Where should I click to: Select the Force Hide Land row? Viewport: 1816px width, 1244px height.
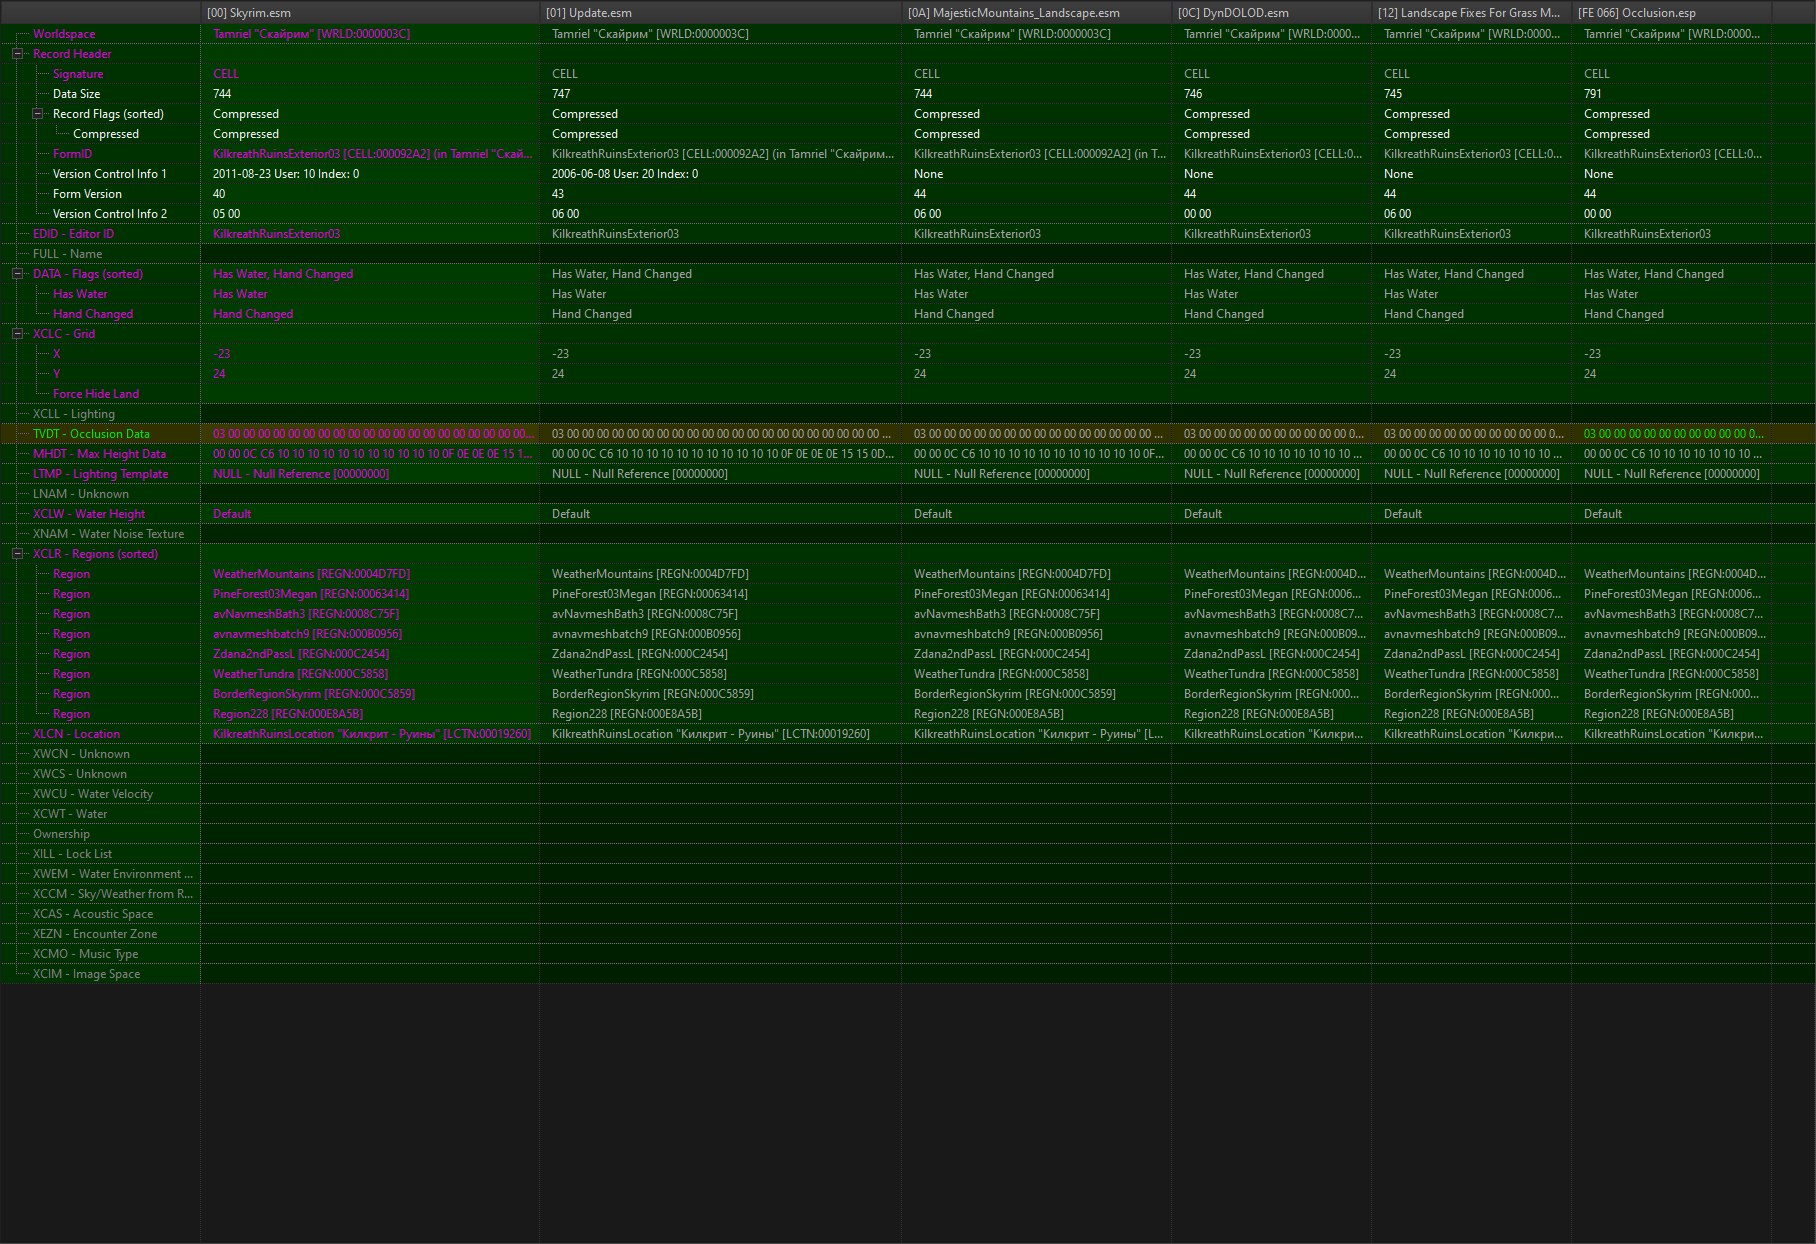pyautogui.click(x=96, y=394)
